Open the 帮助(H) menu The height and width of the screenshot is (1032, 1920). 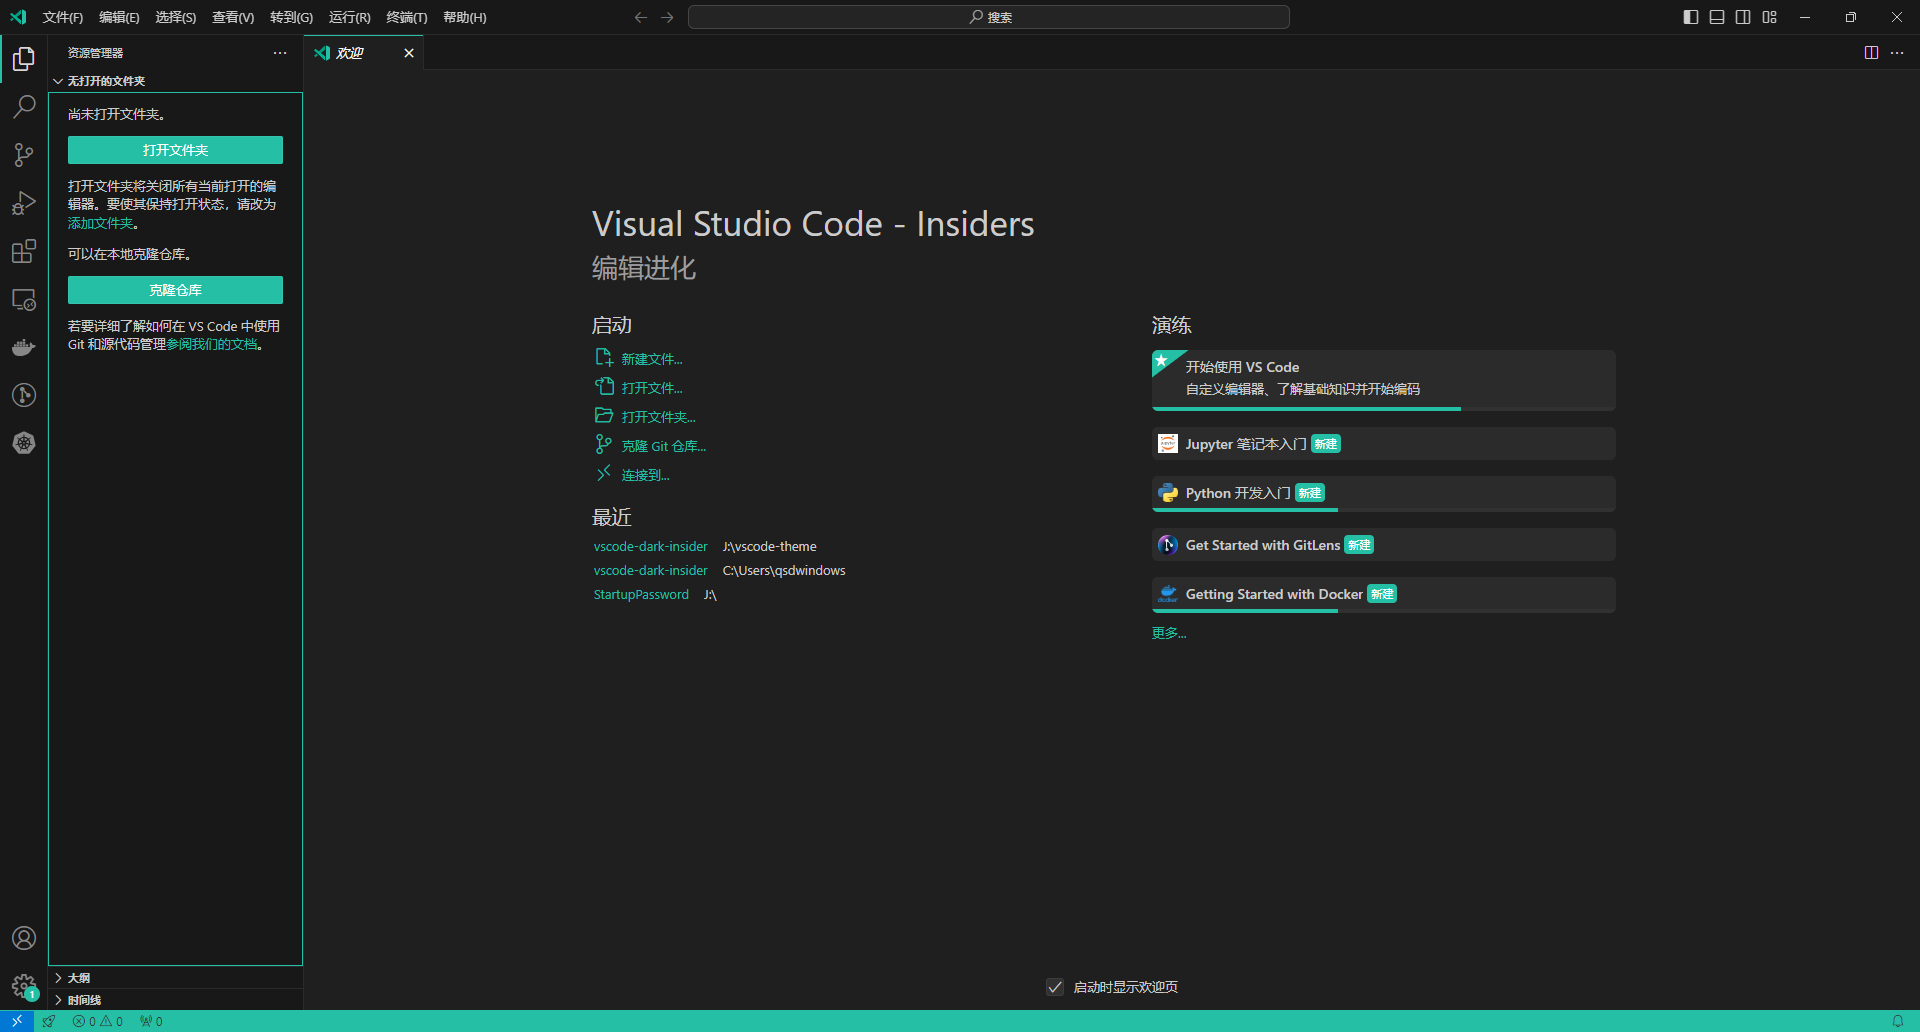(465, 17)
